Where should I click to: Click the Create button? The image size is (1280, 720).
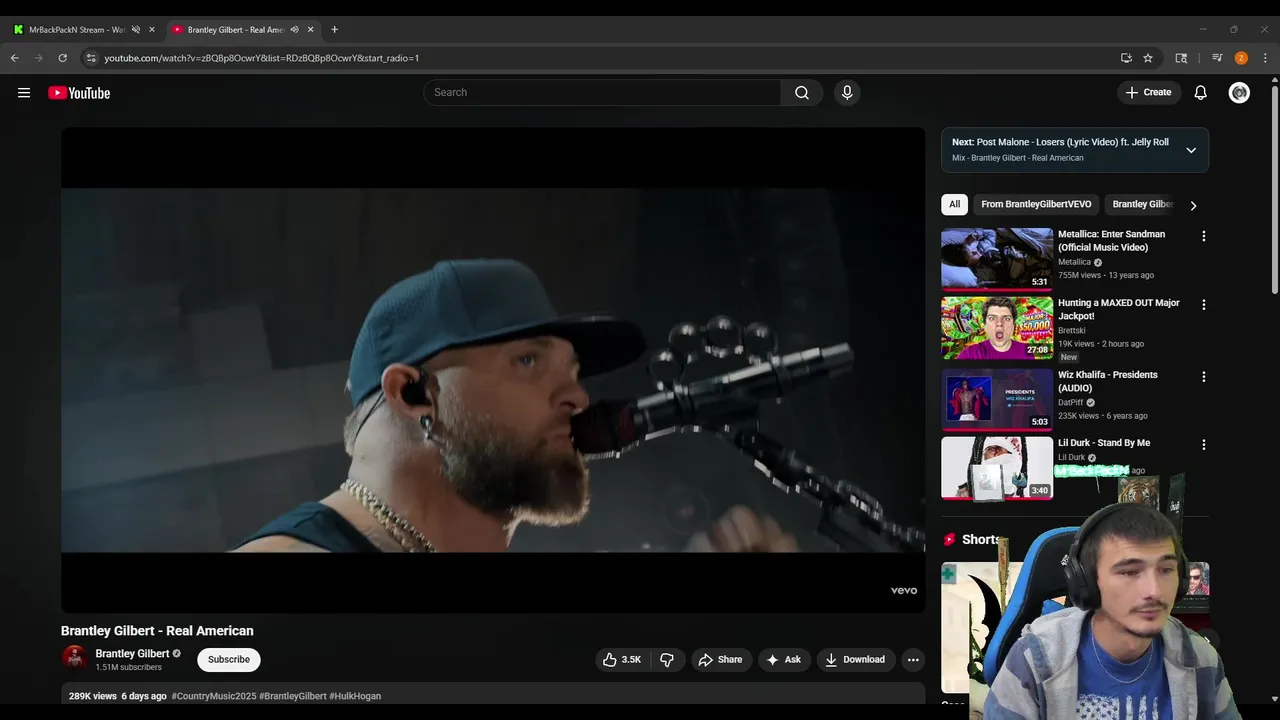[x=1148, y=93]
